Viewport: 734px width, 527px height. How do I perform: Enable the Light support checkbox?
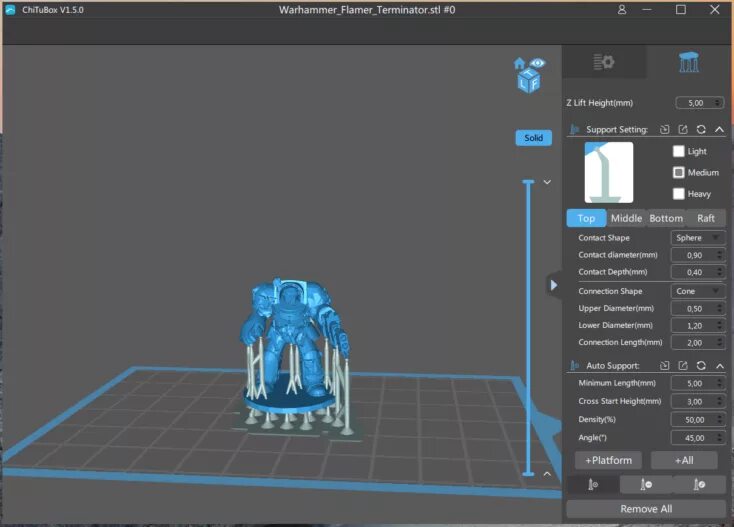tap(678, 151)
